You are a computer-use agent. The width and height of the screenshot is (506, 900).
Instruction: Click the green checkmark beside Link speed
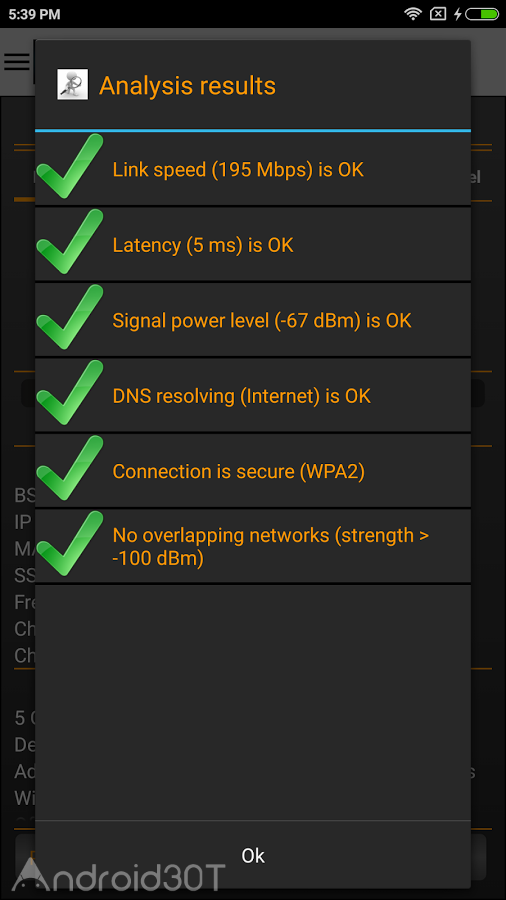[70, 166]
